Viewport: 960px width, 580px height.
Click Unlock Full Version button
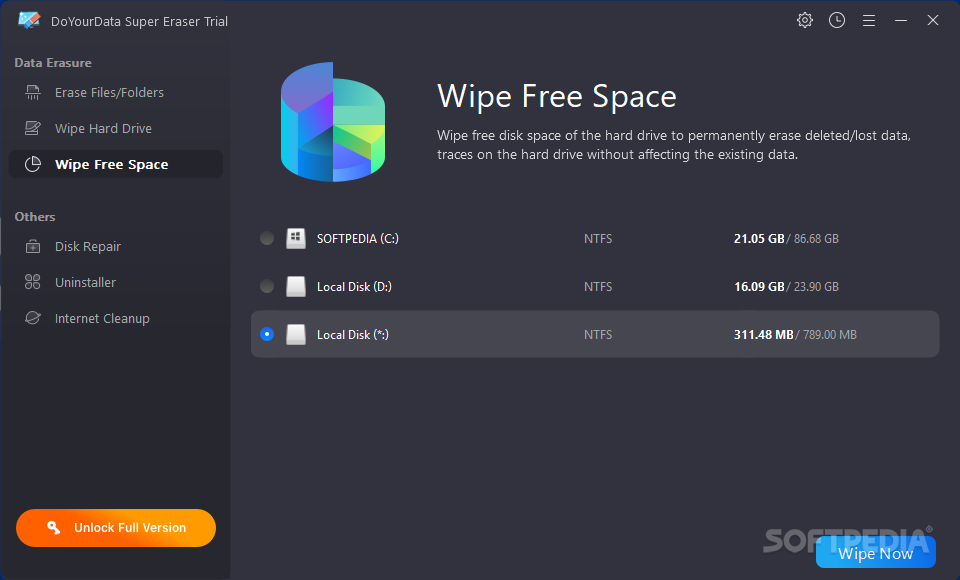116,528
